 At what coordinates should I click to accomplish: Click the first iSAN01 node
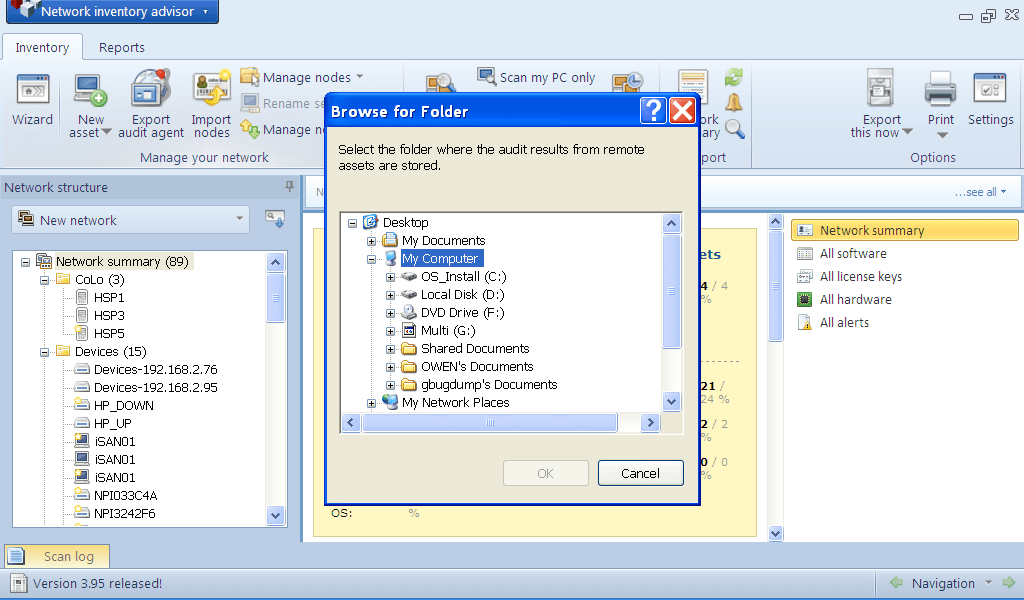click(x=115, y=441)
